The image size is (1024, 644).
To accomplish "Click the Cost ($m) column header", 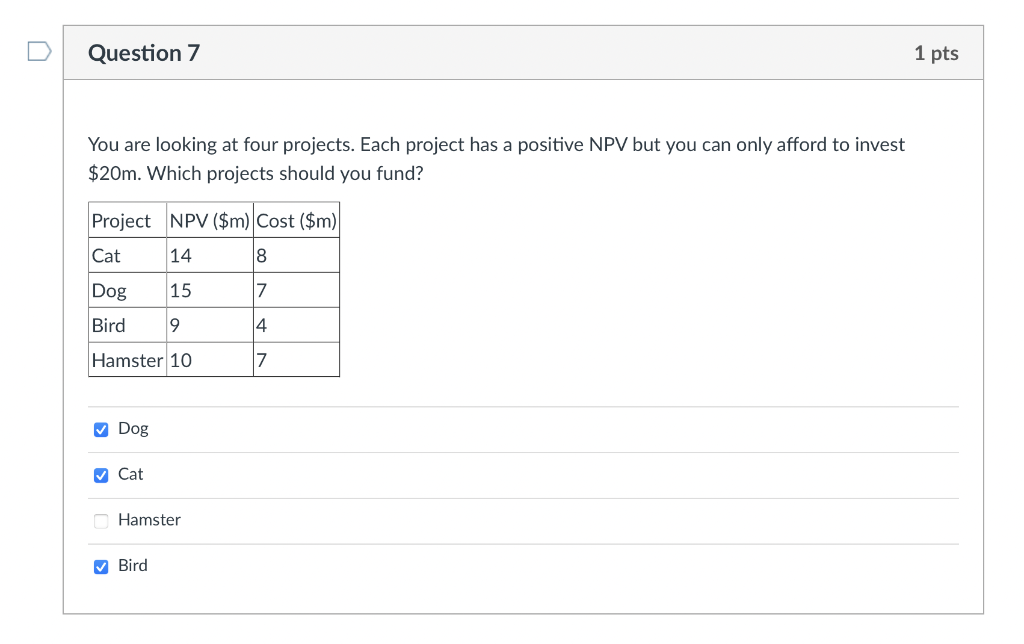I will [x=295, y=219].
